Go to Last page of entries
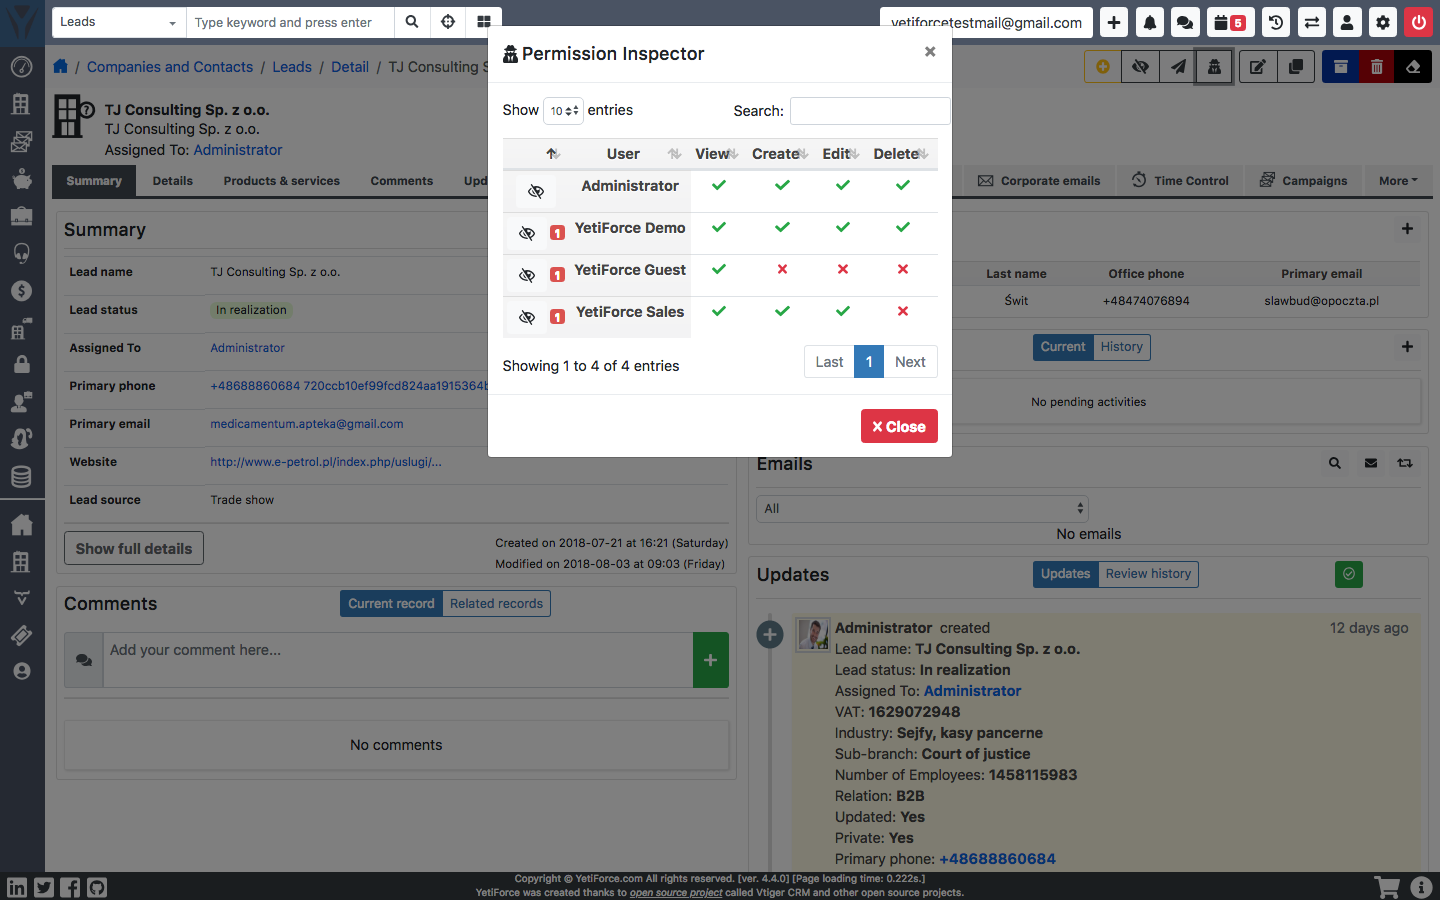The width and height of the screenshot is (1440, 900). 829,362
